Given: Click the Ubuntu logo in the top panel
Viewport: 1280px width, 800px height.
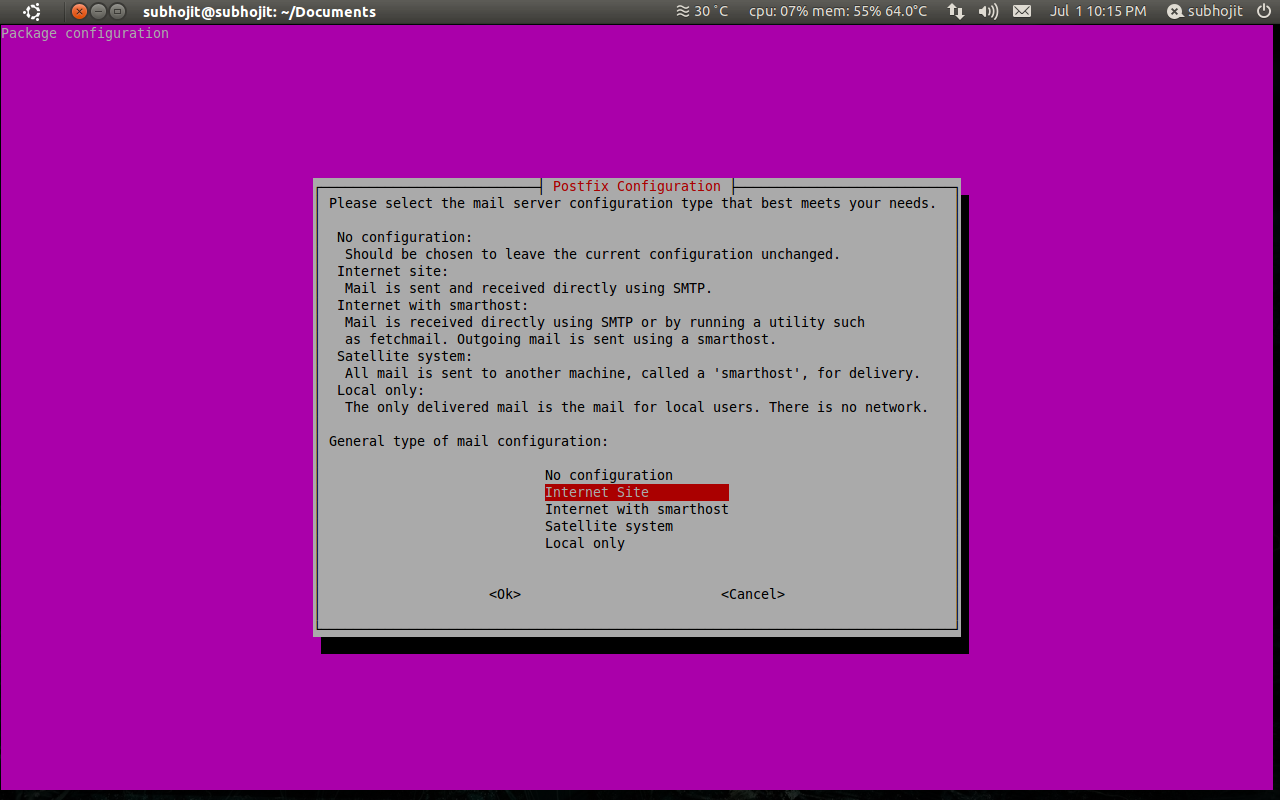Looking at the screenshot, I should 32,12.
